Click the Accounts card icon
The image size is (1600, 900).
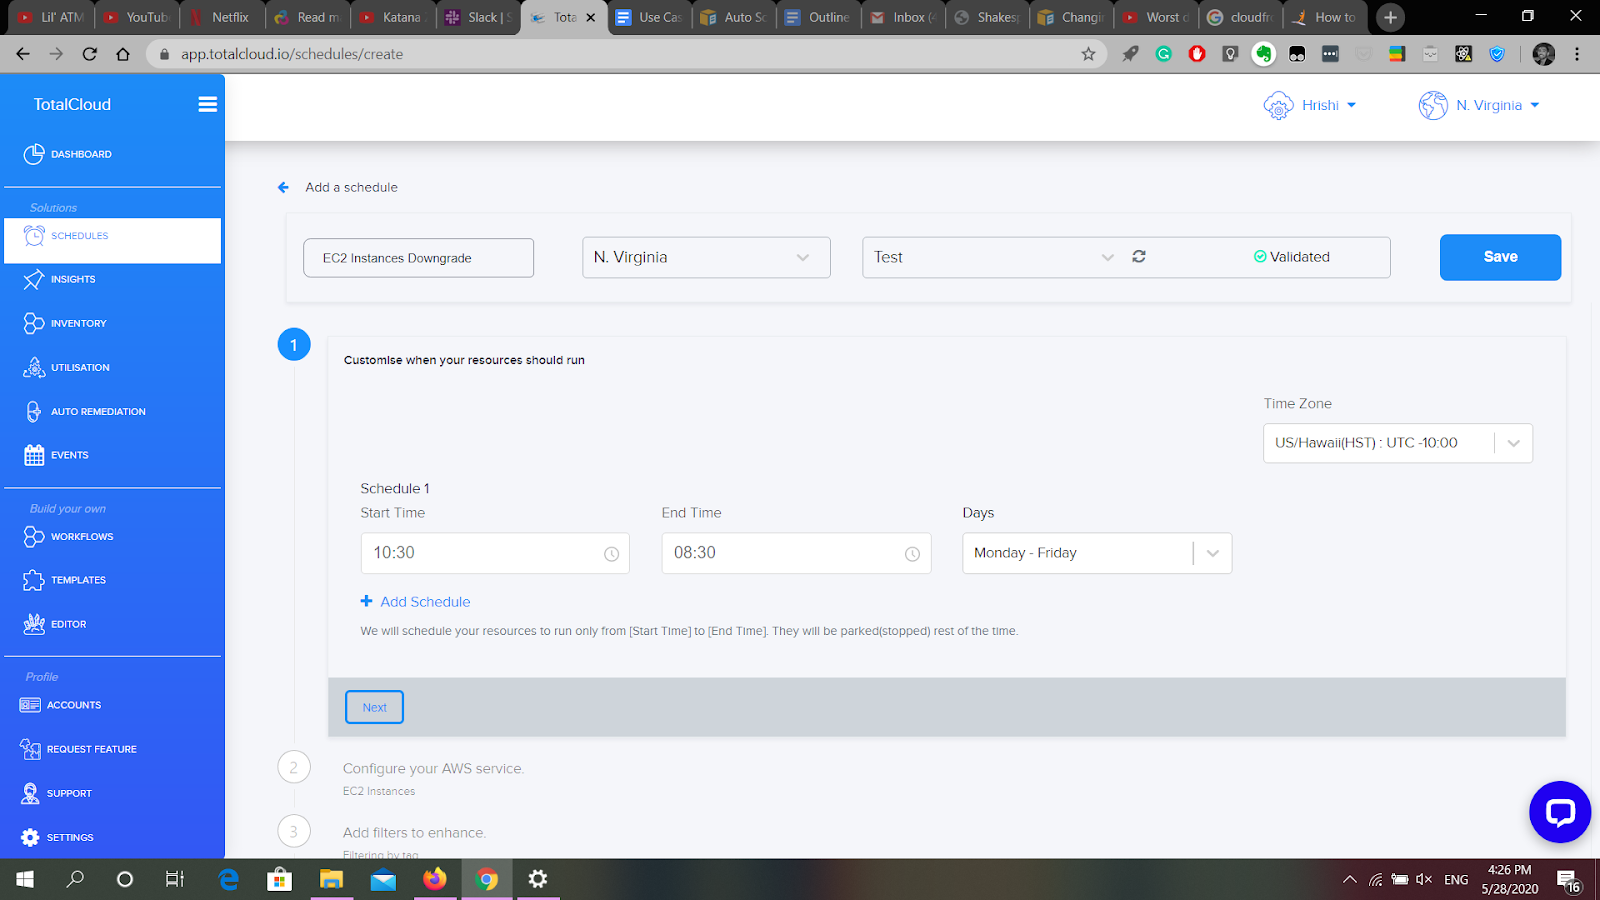tap(30, 705)
